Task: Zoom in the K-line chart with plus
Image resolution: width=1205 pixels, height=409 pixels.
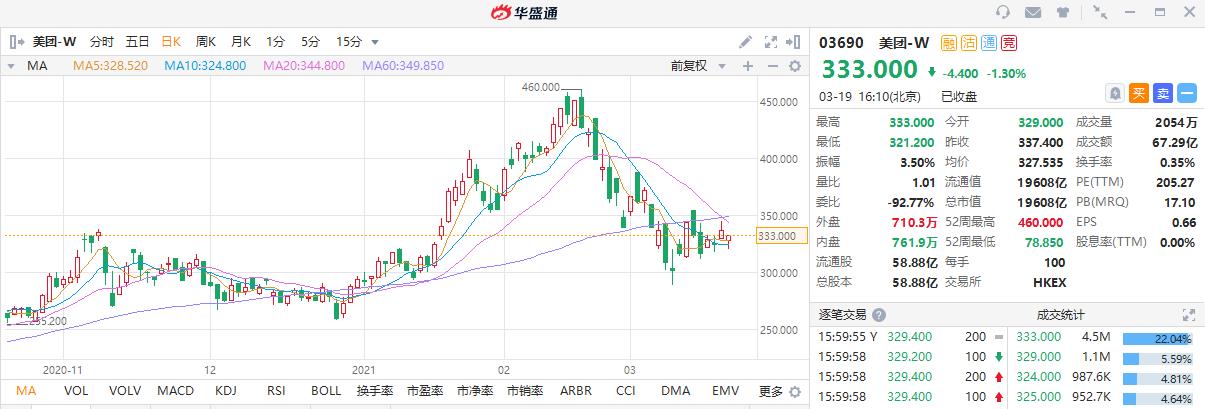Action: (x=747, y=66)
